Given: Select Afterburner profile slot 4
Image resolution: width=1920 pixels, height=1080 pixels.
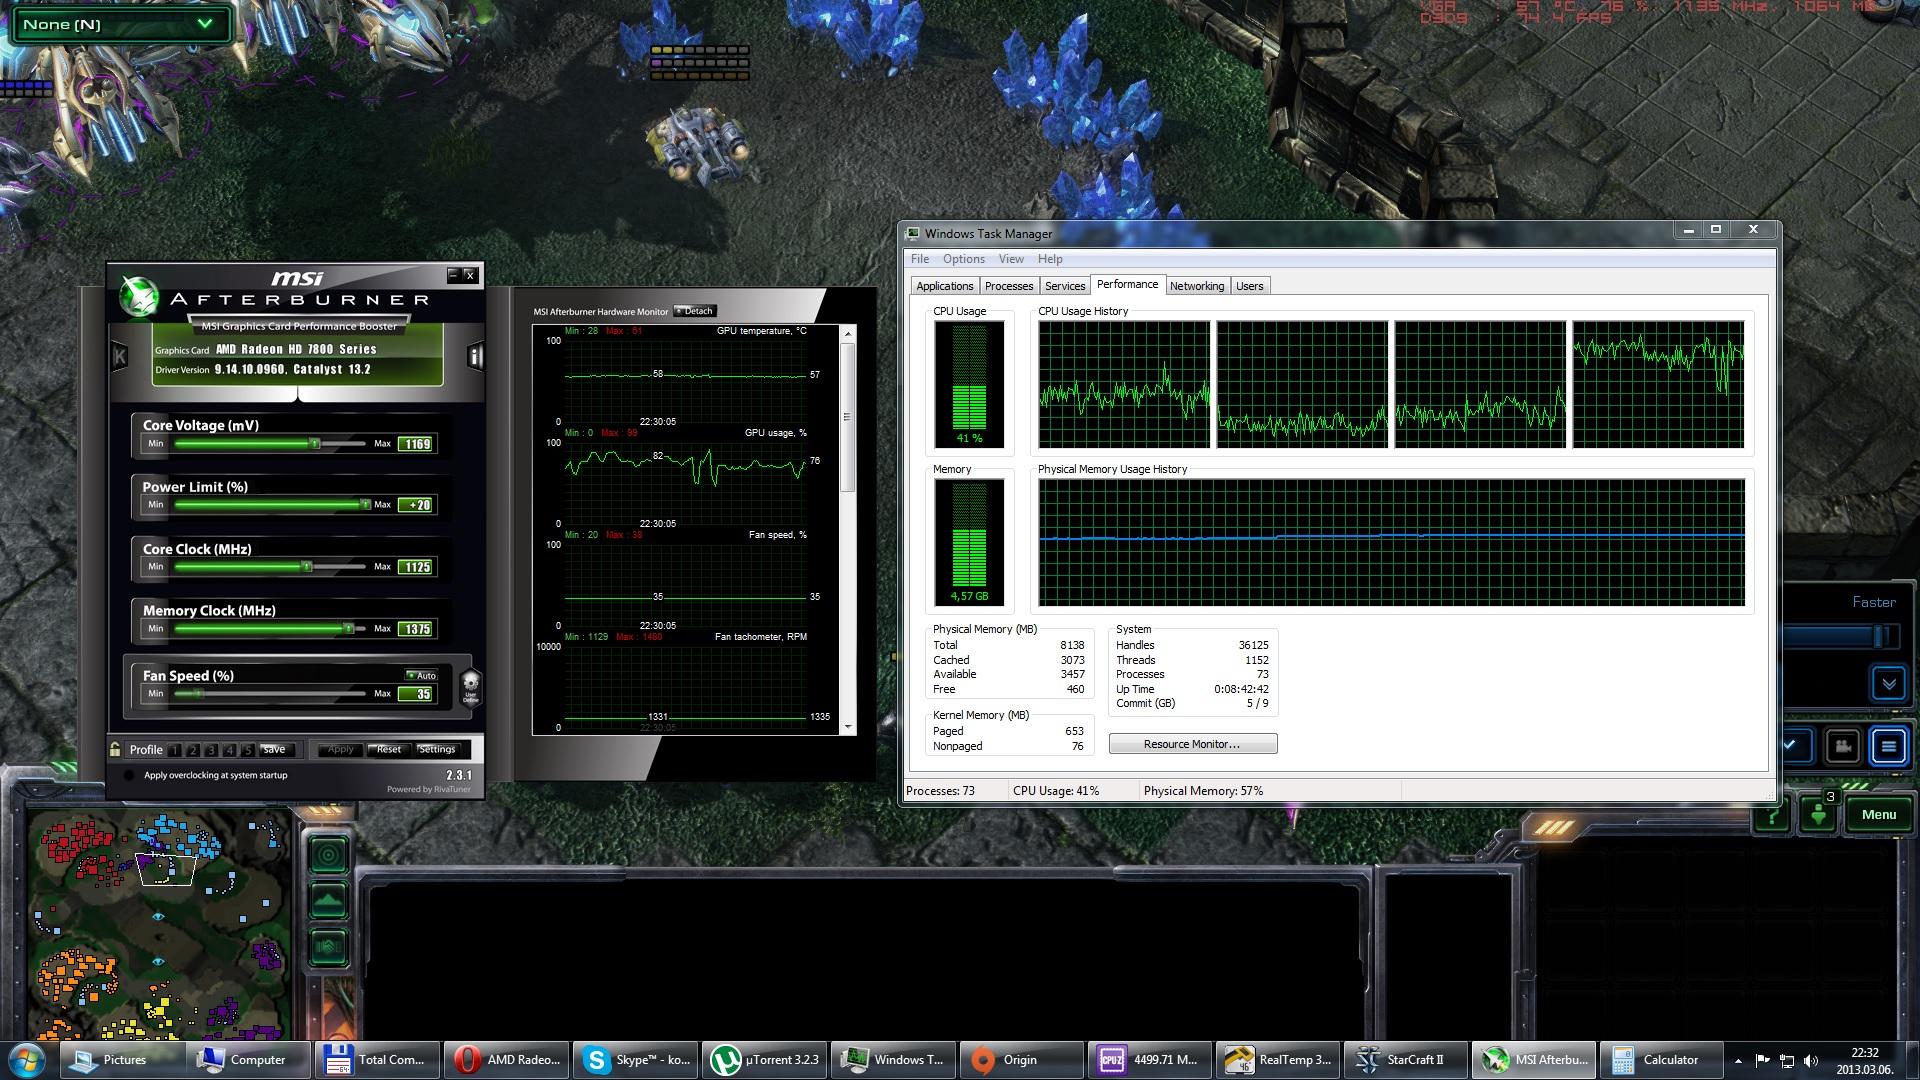Looking at the screenshot, I should point(229,750).
